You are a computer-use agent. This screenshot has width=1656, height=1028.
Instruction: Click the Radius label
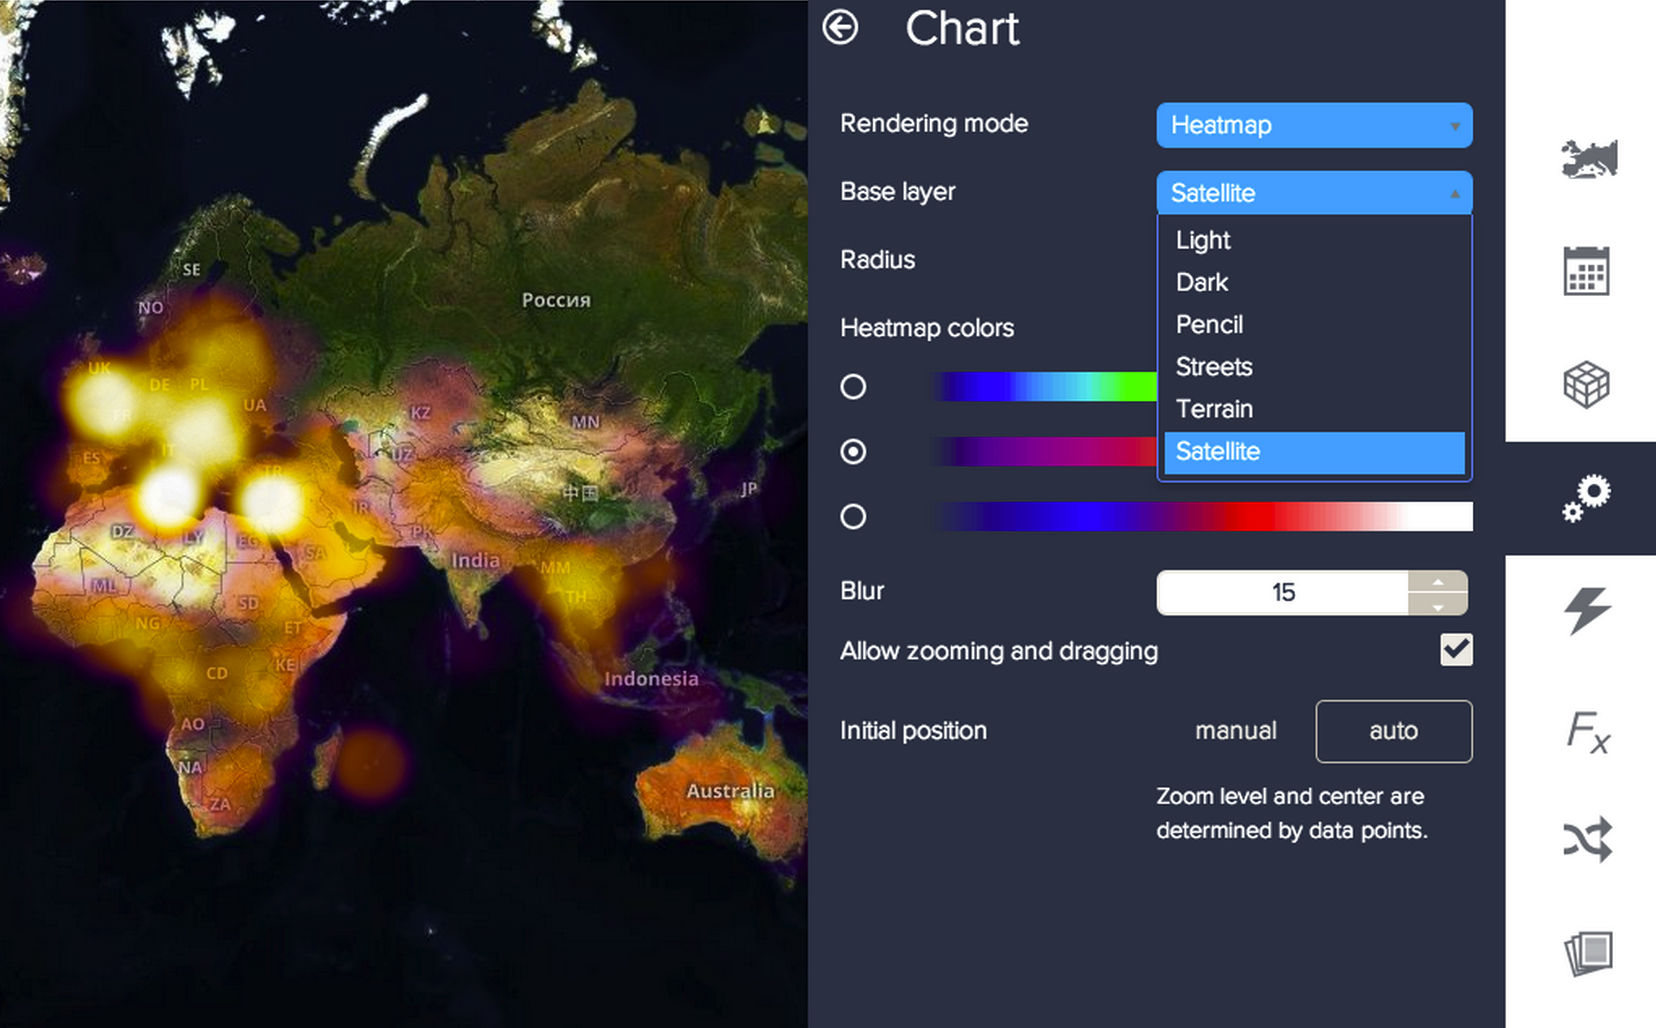[877, 260]
